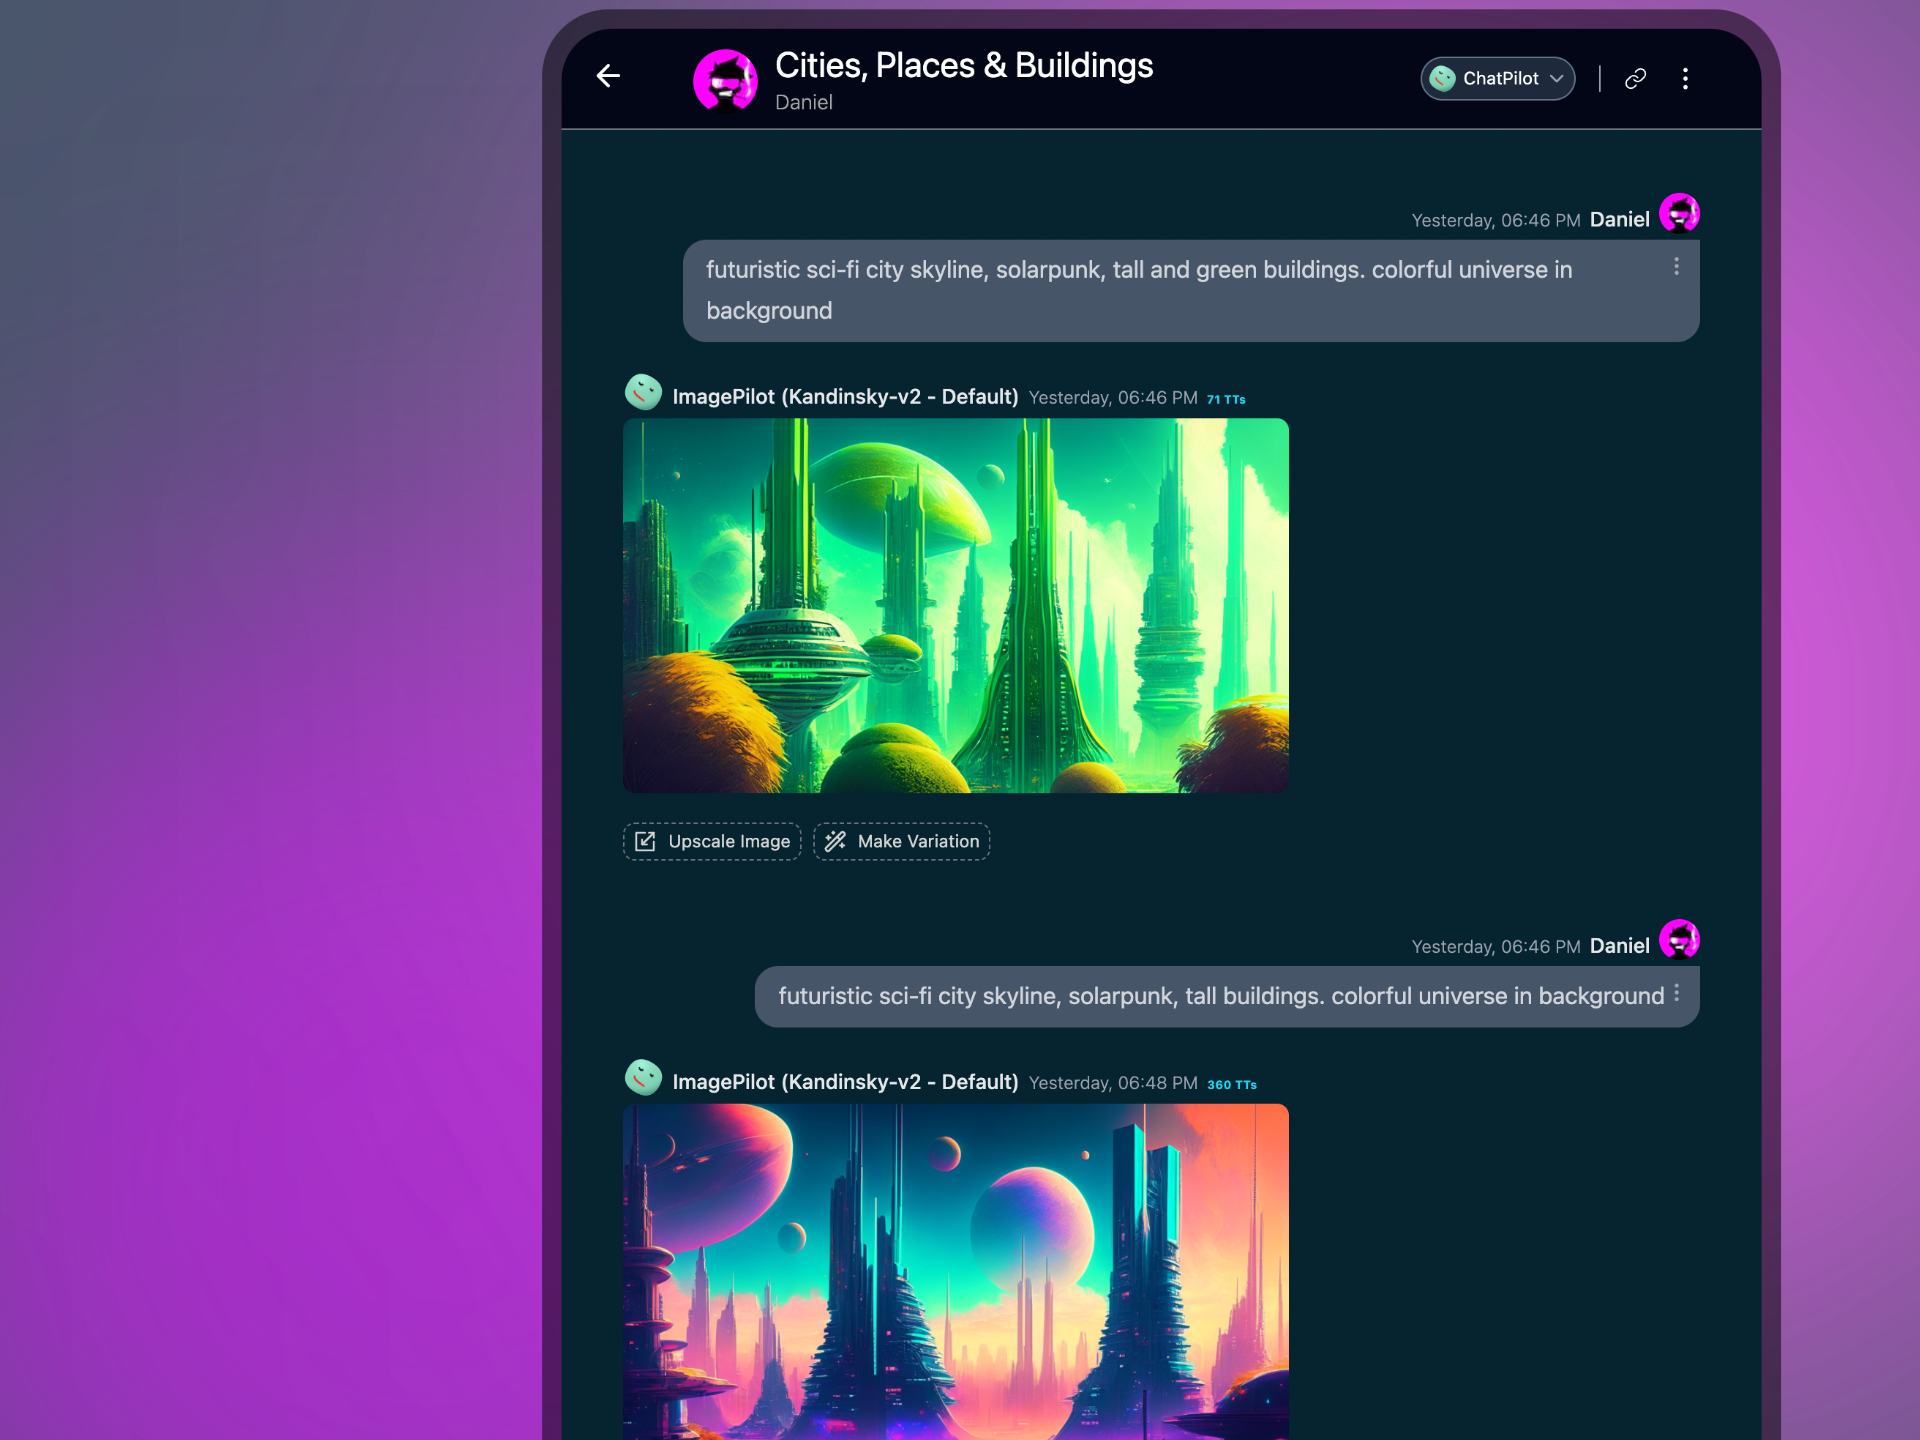The image size is (1920, 1440).
Task: Click the Make Variation button
Action: tap(901, 841)
